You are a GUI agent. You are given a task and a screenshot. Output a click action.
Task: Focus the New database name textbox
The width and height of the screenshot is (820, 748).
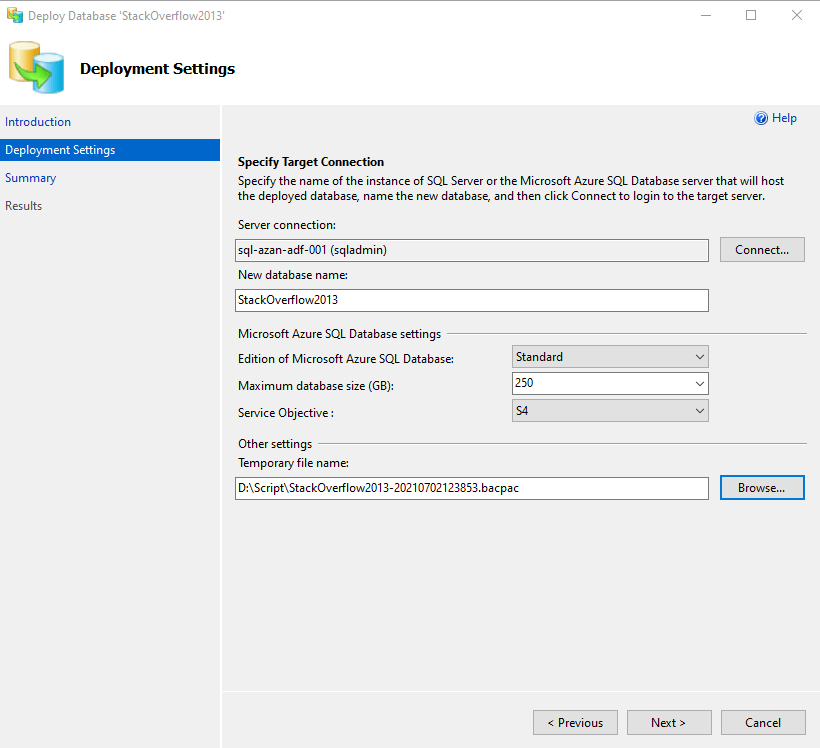tap(471, 300)
